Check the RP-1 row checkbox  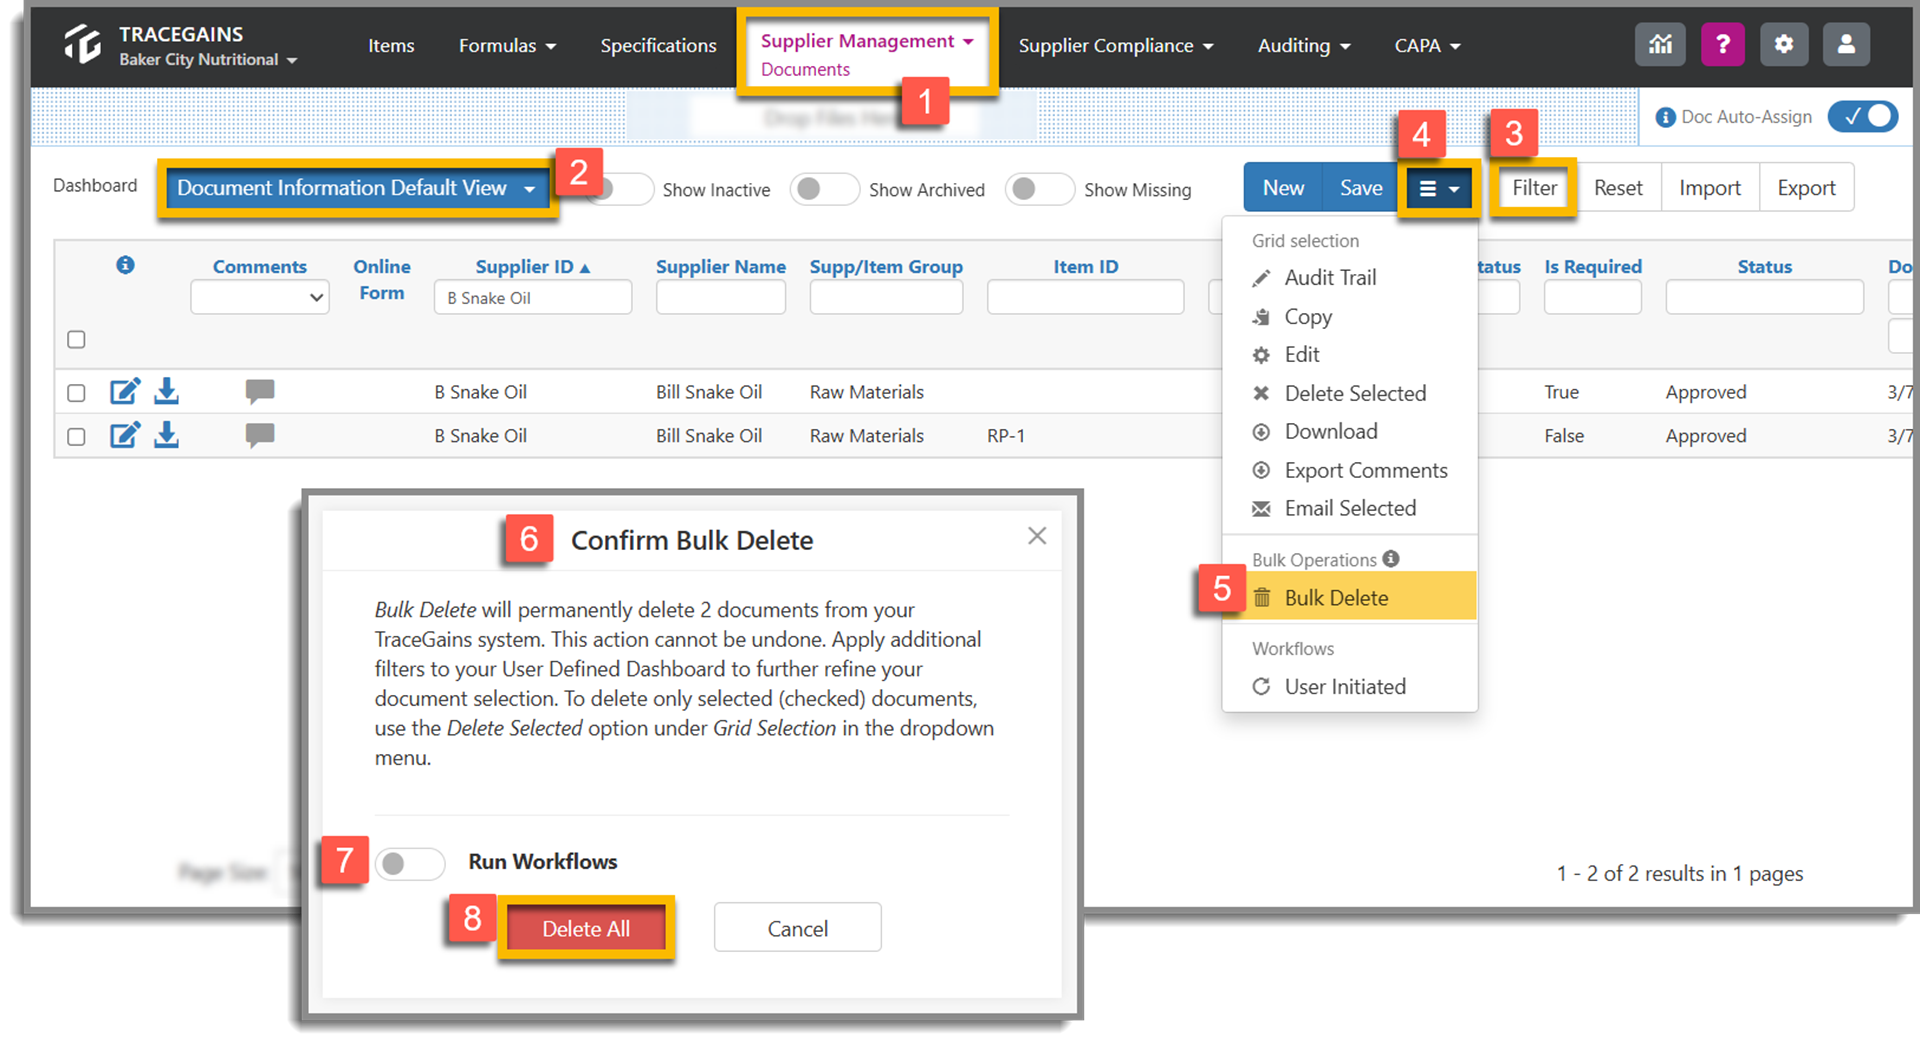pyautogui.click(x=76, y=436)
